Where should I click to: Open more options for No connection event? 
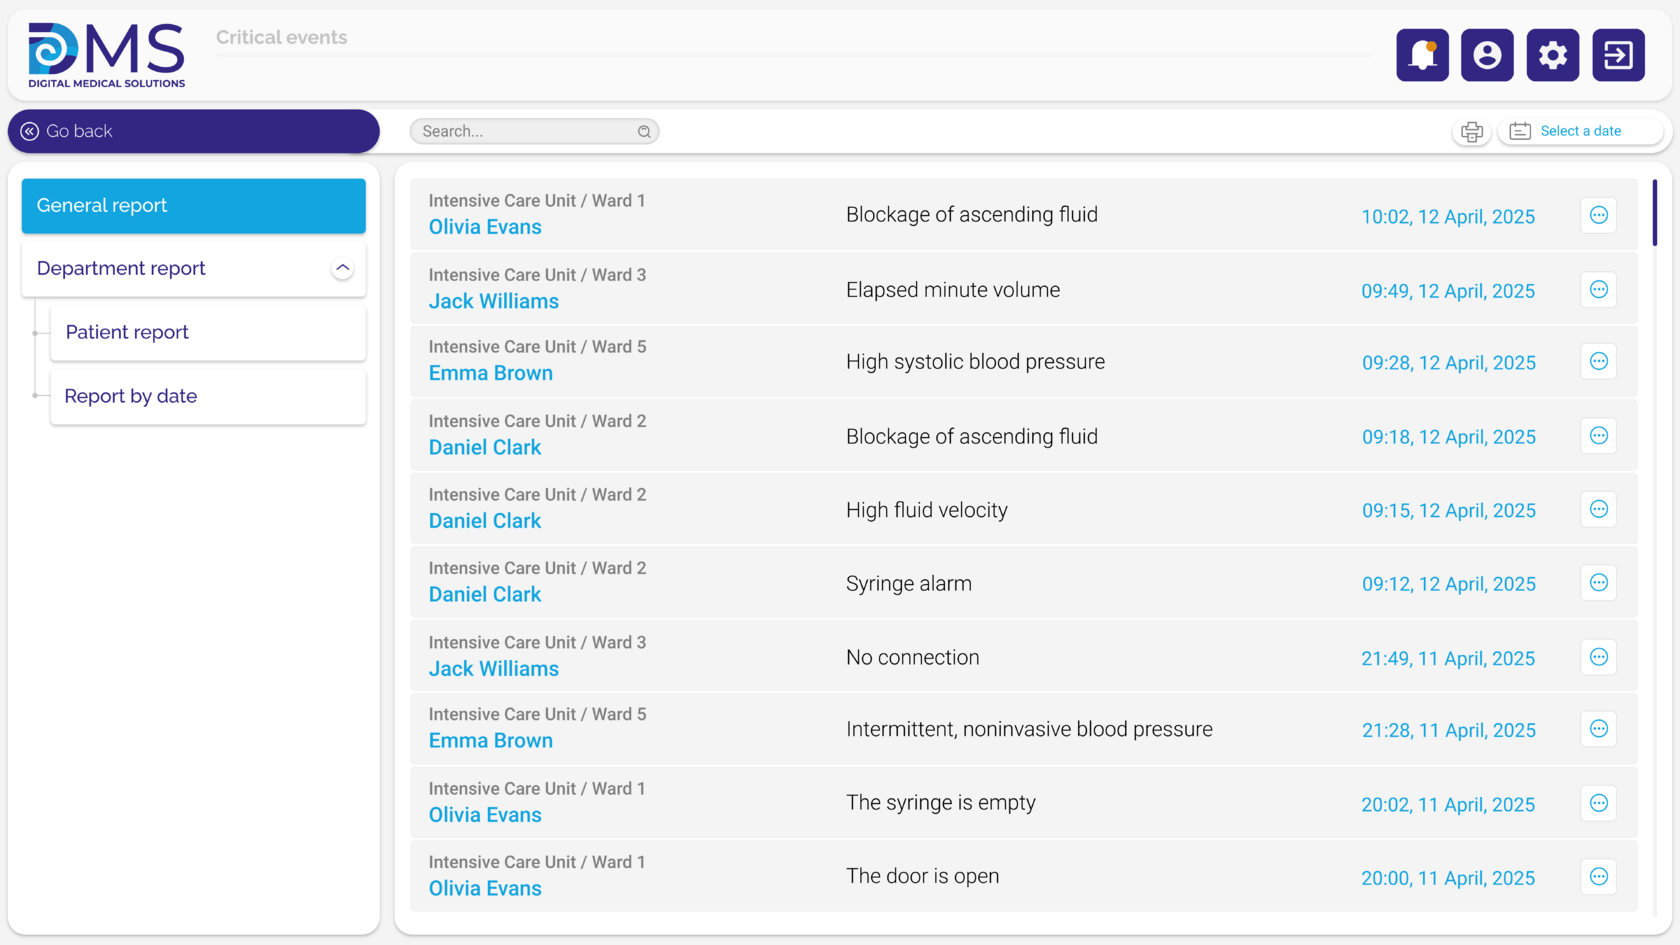tap(1599, 657)
